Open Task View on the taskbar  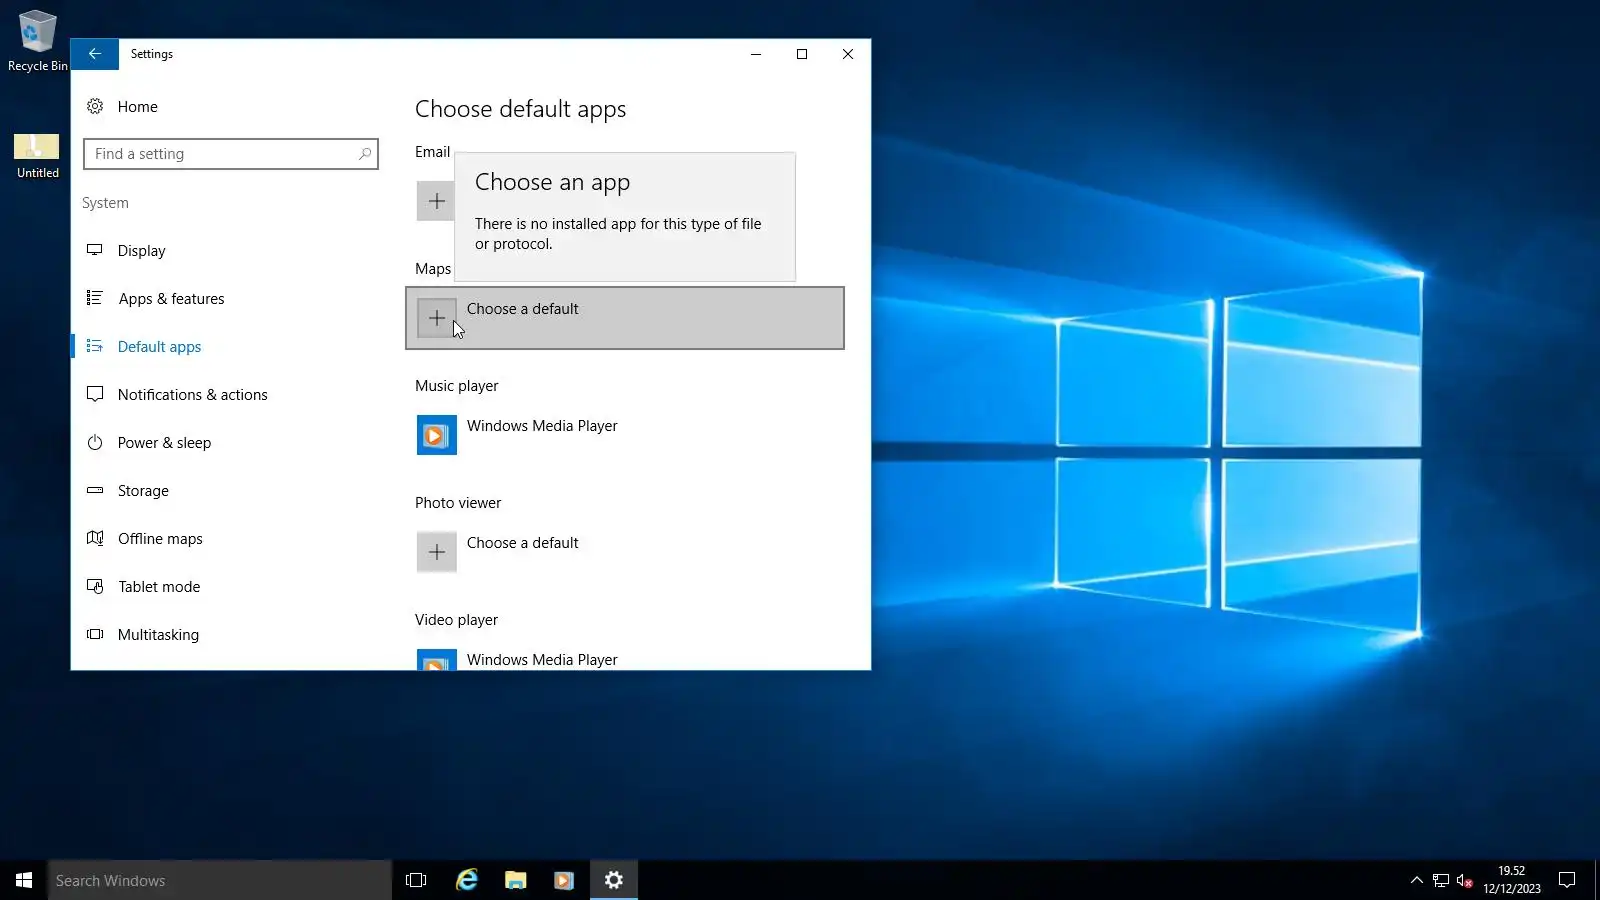(x=416, y=880)
